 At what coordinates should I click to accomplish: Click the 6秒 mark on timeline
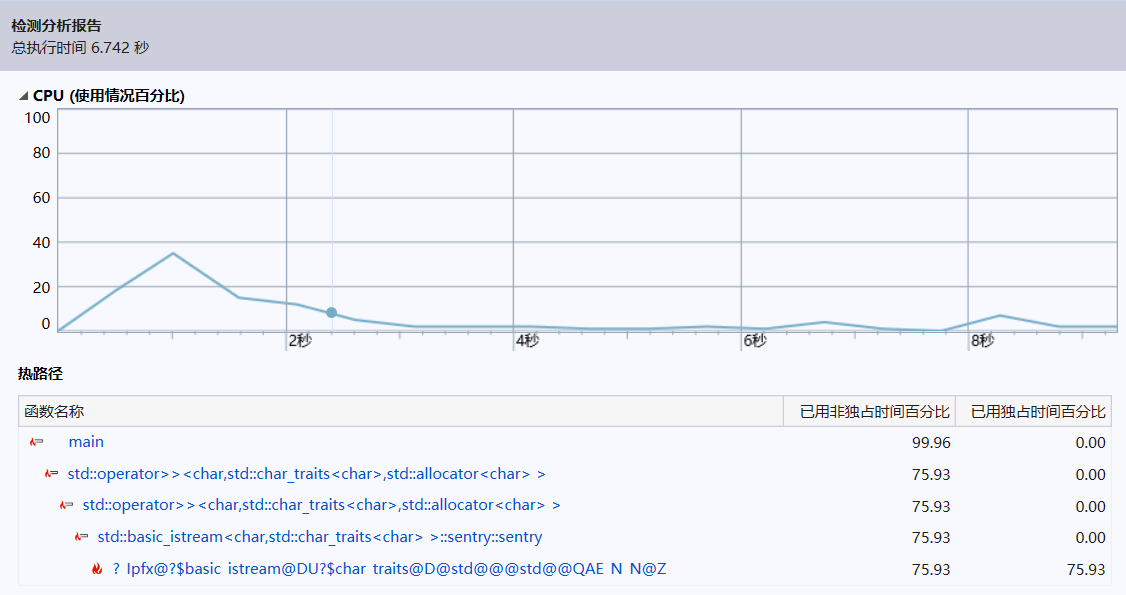[755, 341]
